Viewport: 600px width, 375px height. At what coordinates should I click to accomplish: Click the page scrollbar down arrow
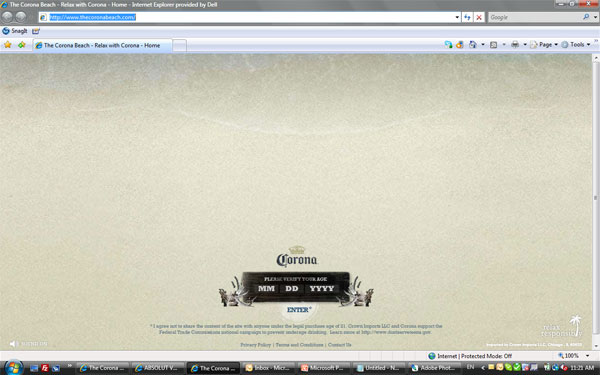[596, 346]
